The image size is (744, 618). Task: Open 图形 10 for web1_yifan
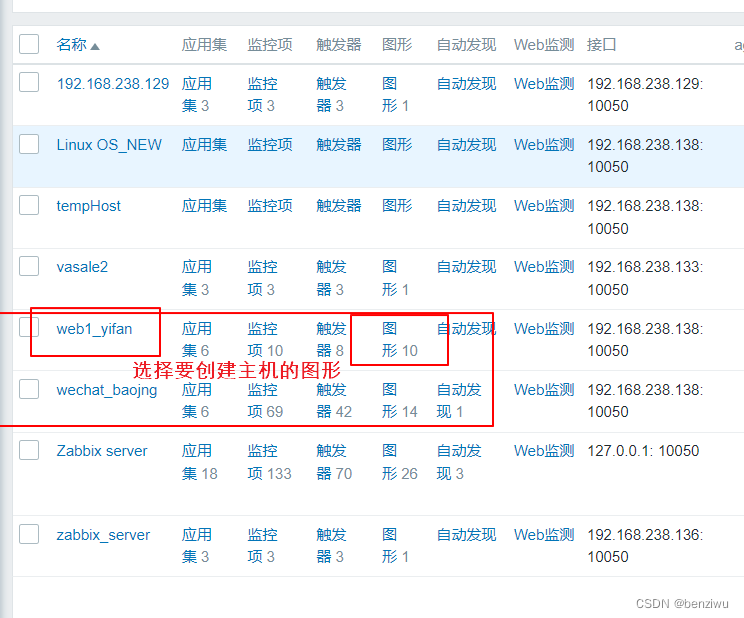(x=400, y=339)
